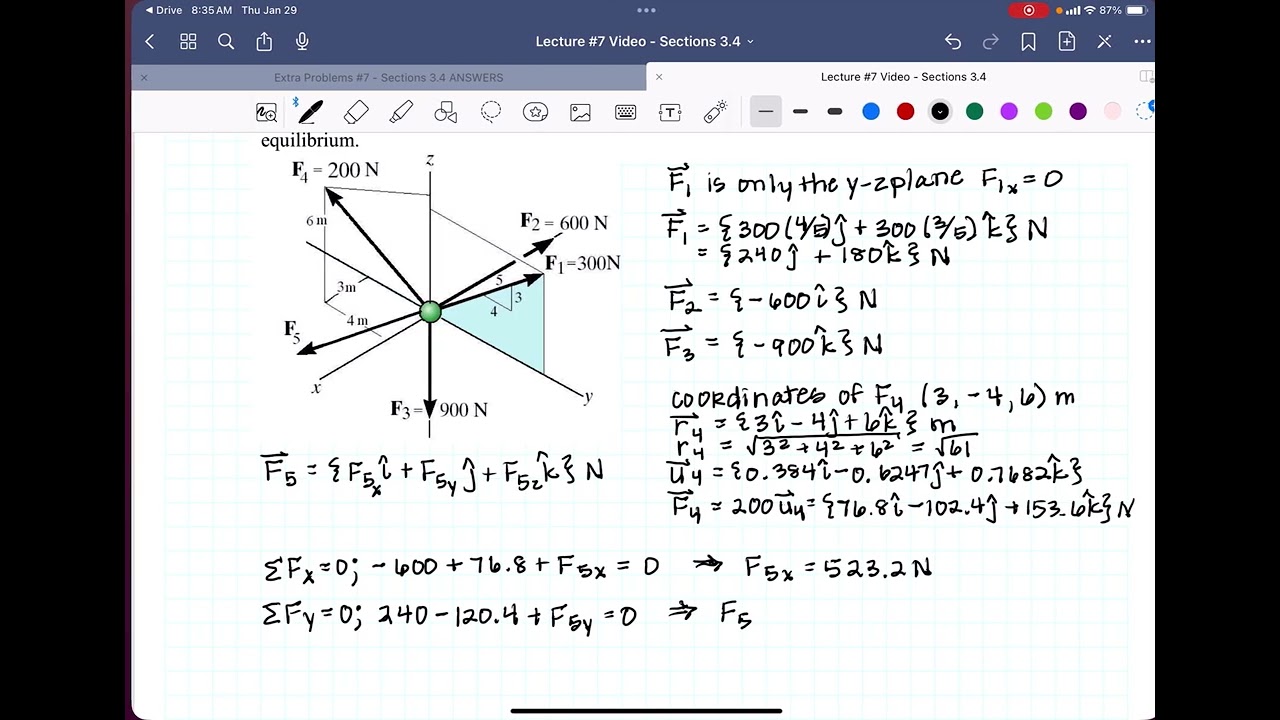This screenshot has height=720, width=1280.
Task: Select the laser pointer tool
Action: point(715,112)
